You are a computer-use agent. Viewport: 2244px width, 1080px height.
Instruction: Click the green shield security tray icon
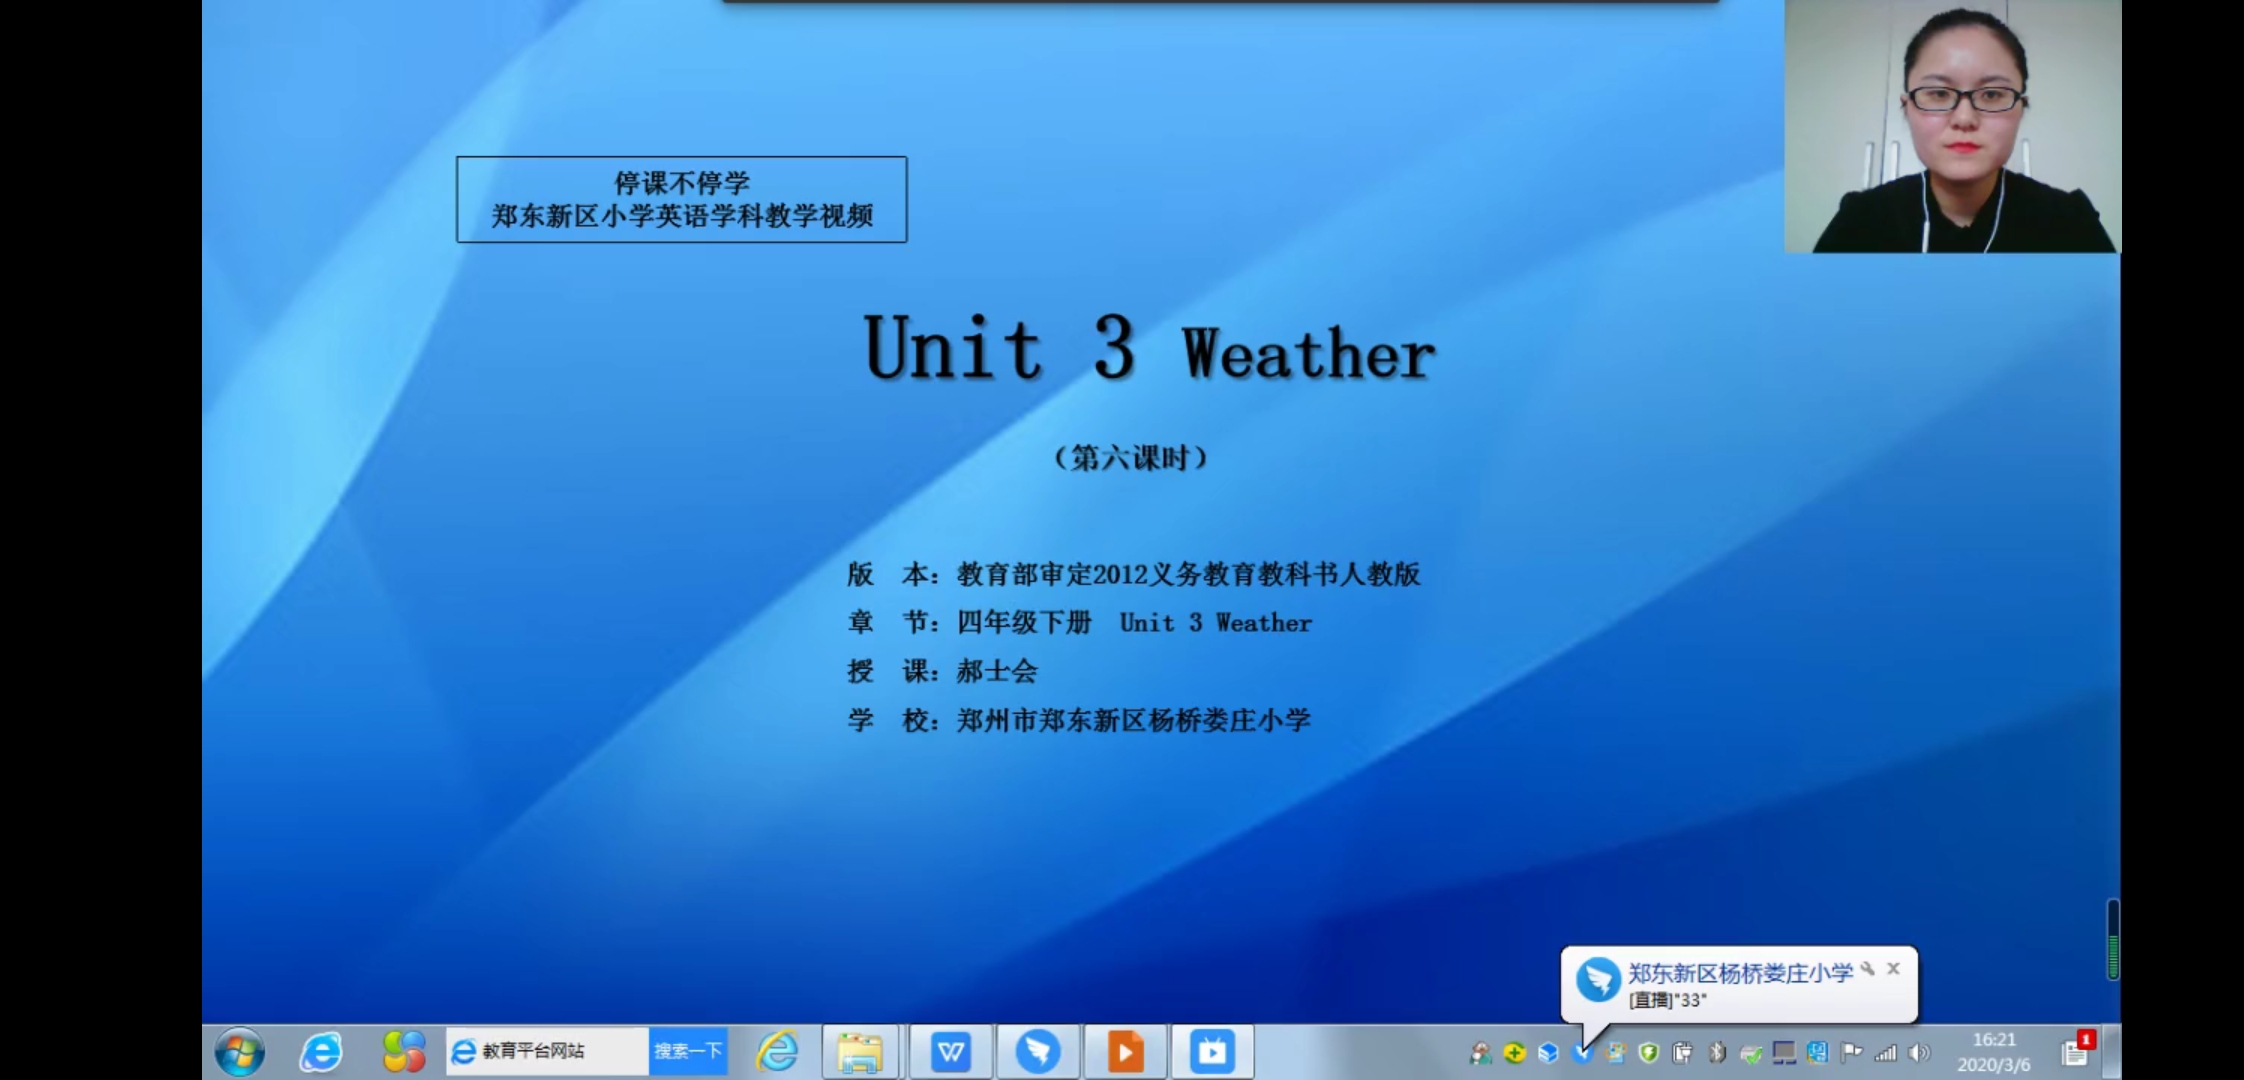pos(1649,1052)
